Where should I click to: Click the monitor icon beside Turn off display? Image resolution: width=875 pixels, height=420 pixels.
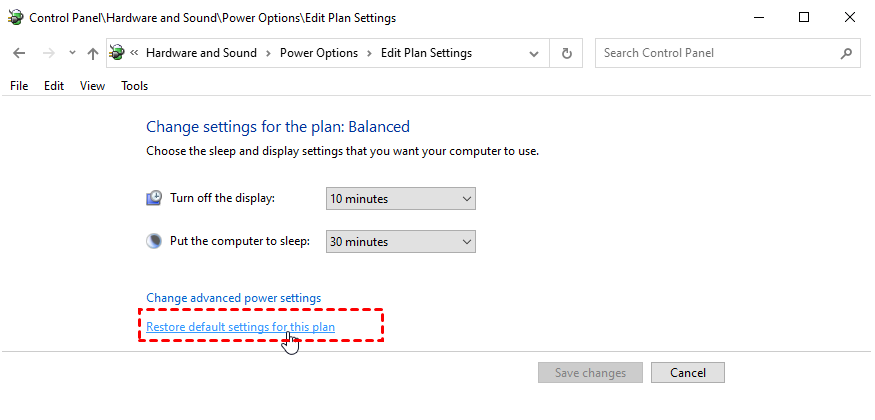[154, 198]
